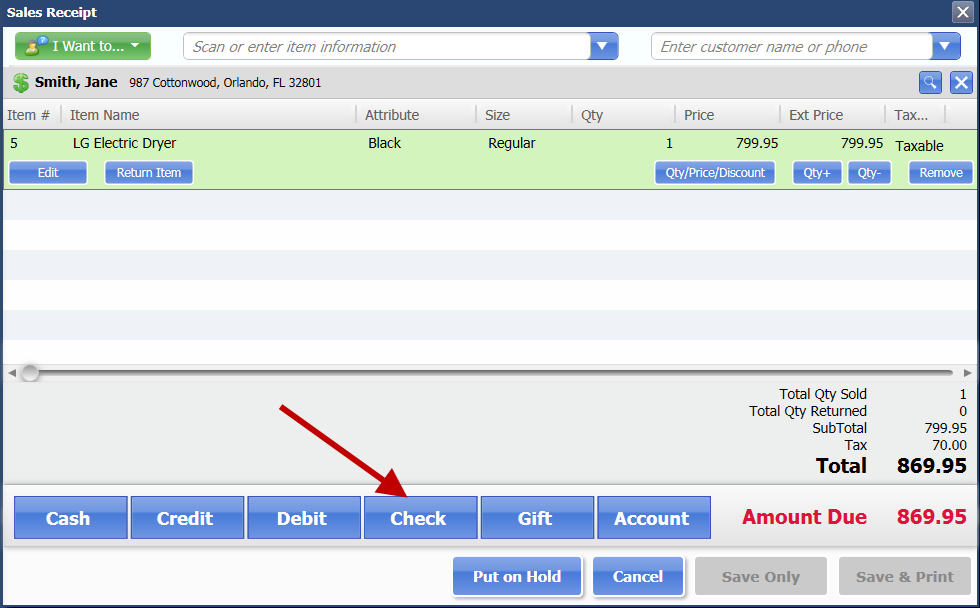Image resolution: width=980 pixels, height=608 pixels.
Task: Click the horizontal scrollbar slider handle
Action: click(x=30, y=372)
